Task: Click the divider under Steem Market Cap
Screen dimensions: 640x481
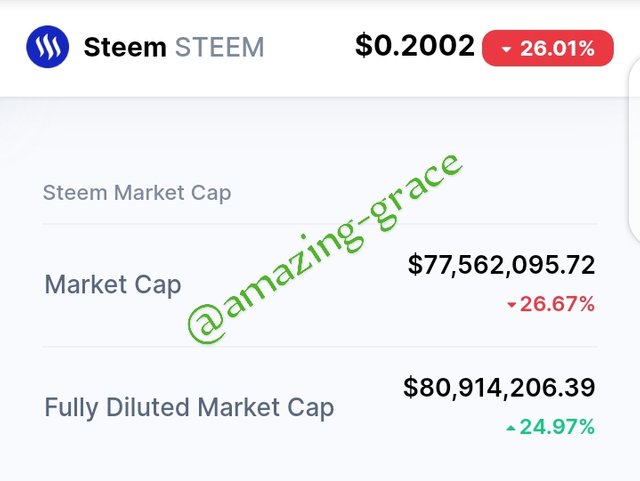Action: (320, 224)
